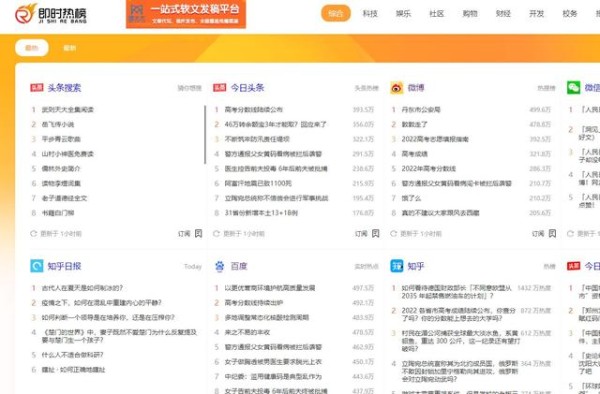Screen dimensions: 600x394
Task: Click 订阅 in the 头条搜索 card
Action: click(x=184, y=233)
